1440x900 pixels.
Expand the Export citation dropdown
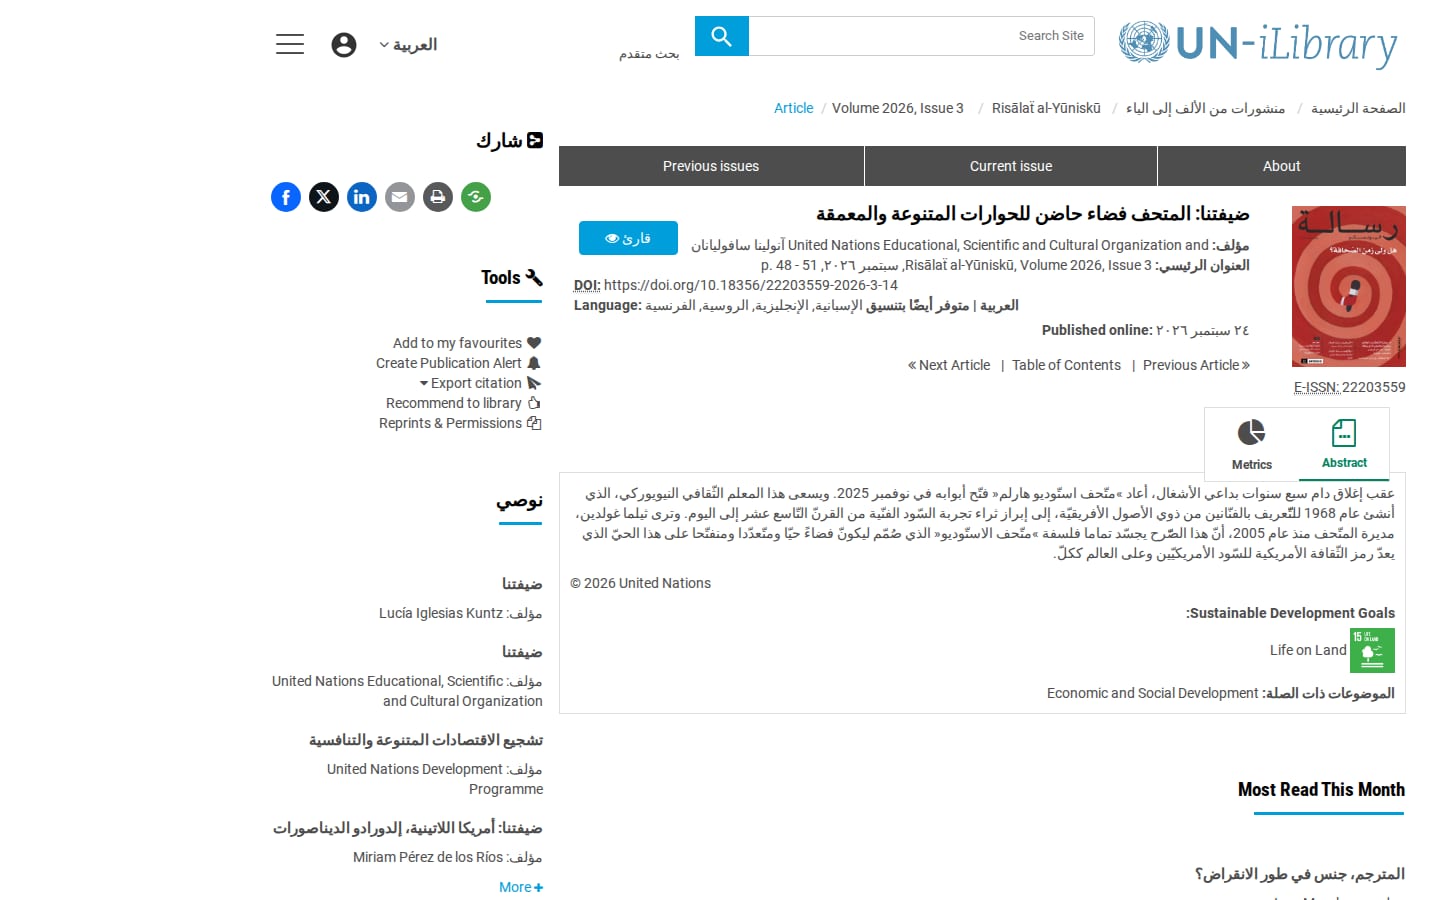pos(471,383)
